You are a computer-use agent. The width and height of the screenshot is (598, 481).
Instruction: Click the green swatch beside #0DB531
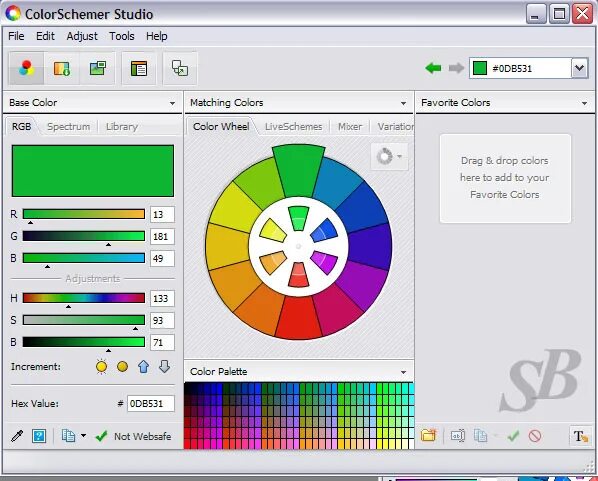click(x=480, y=68)
